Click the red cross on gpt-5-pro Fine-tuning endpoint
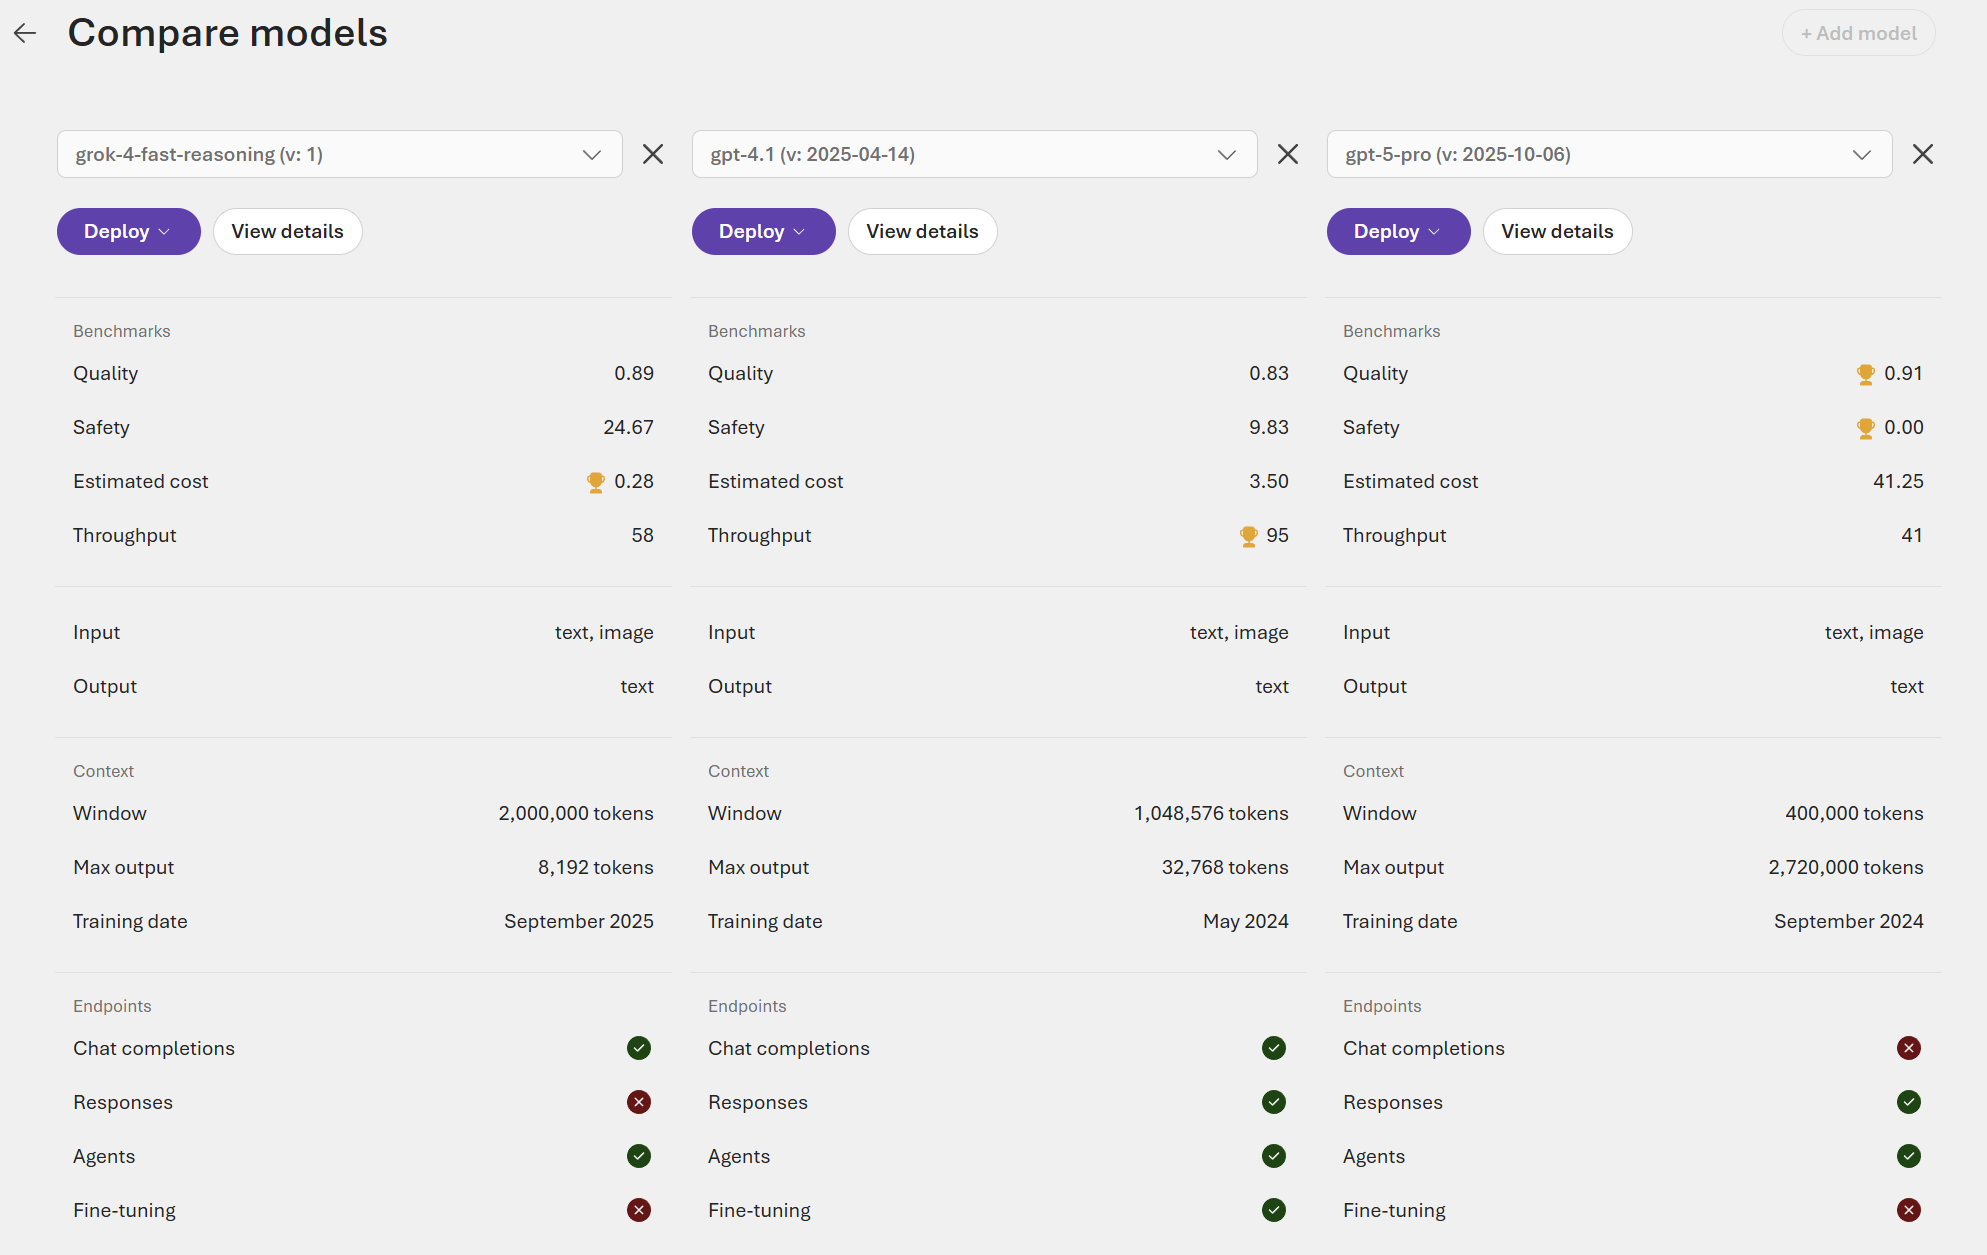 (x=1909, y=1209)
